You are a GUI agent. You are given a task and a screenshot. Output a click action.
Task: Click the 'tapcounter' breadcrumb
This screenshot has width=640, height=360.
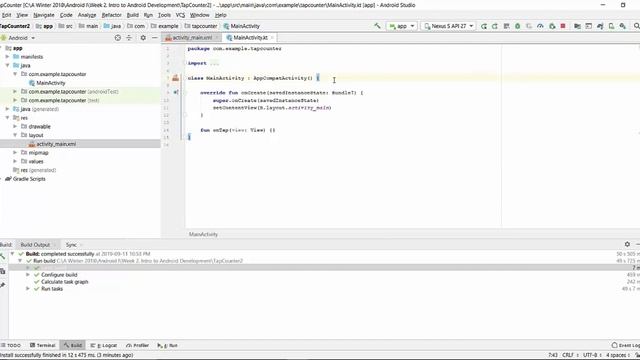201,26
